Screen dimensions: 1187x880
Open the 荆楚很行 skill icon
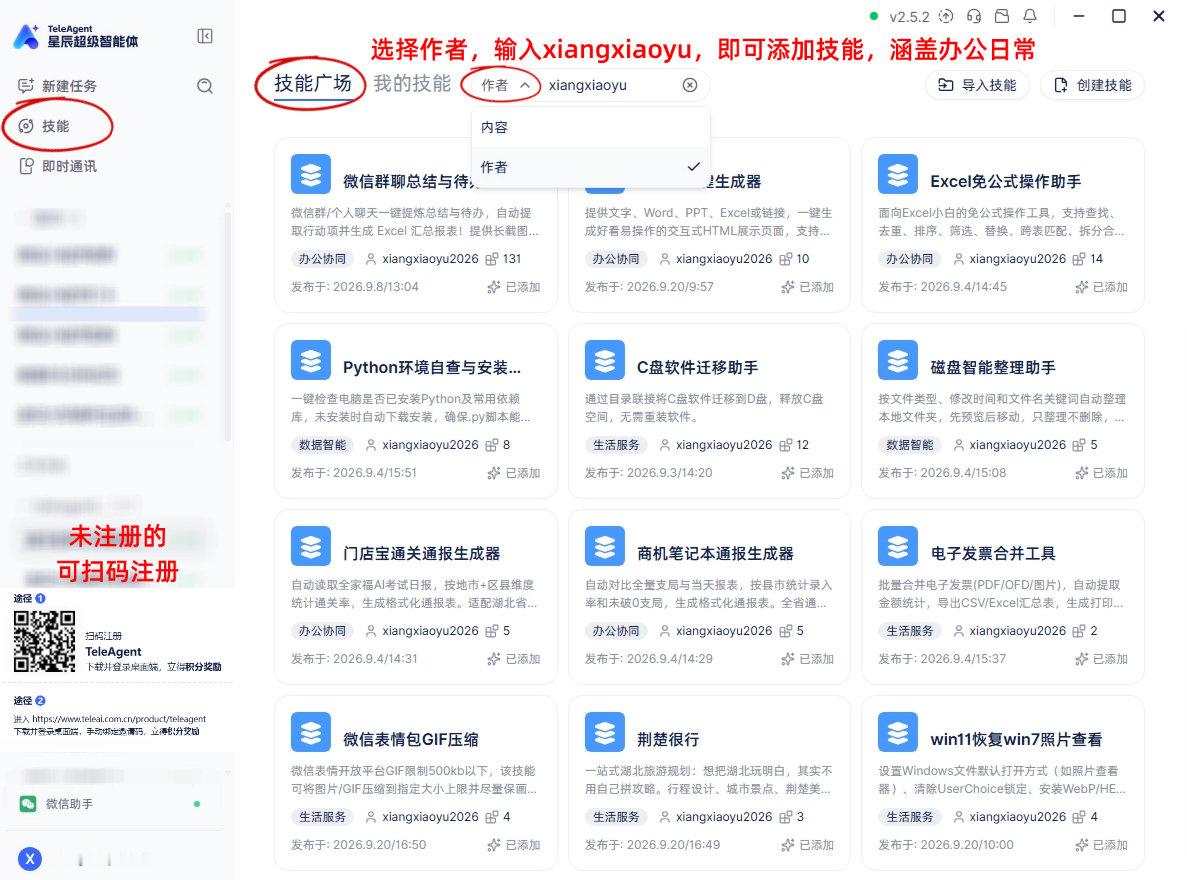605,732
